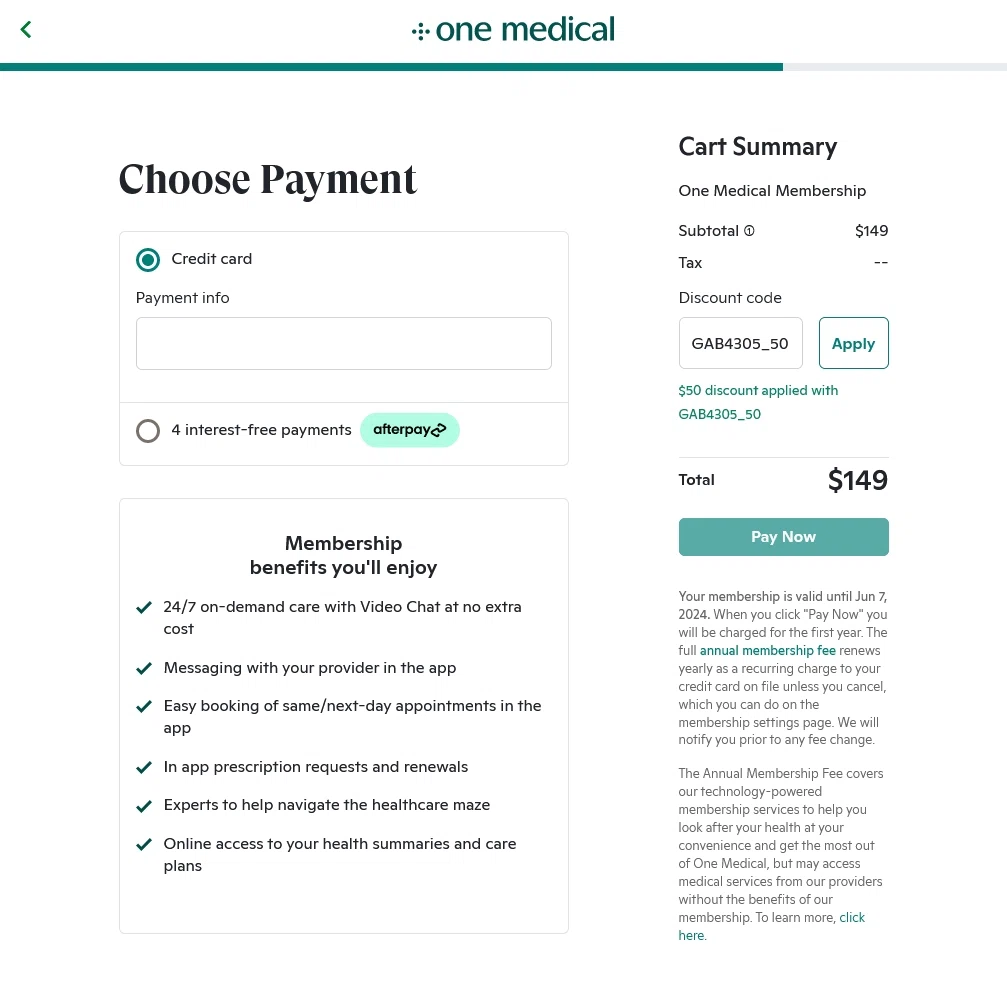The width and height of the screenshot is (1007, 991).
Task: Click the One Medical logo
Action: (x=513, y=30)
